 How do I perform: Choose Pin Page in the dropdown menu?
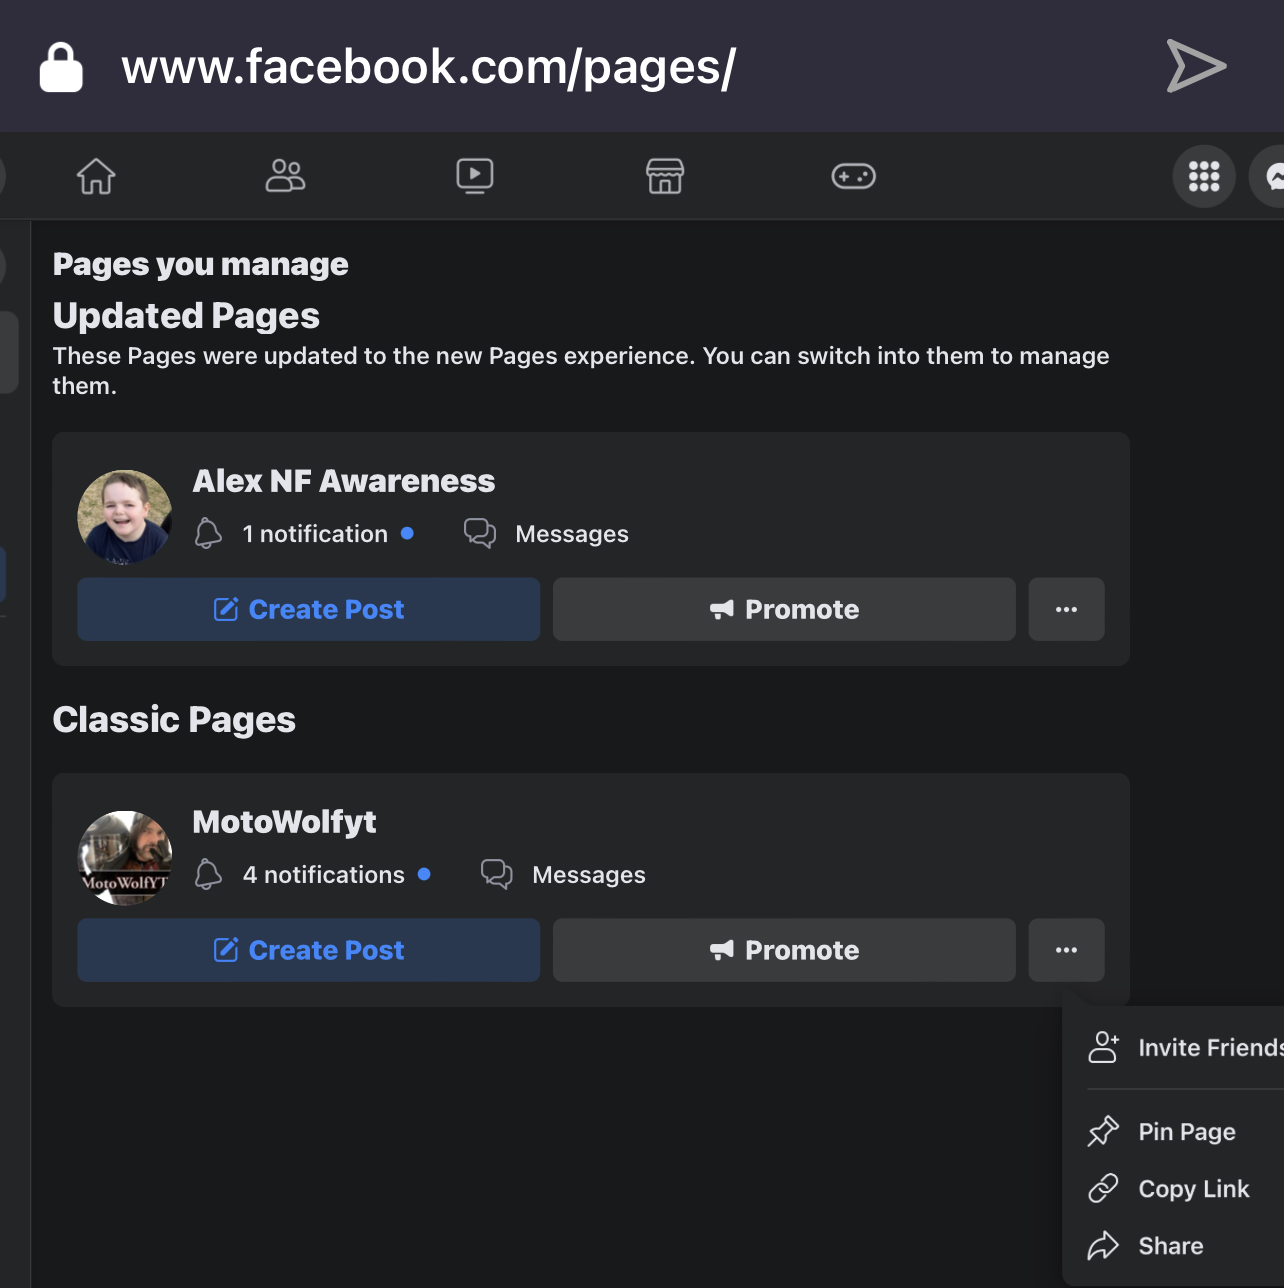1185,1131
